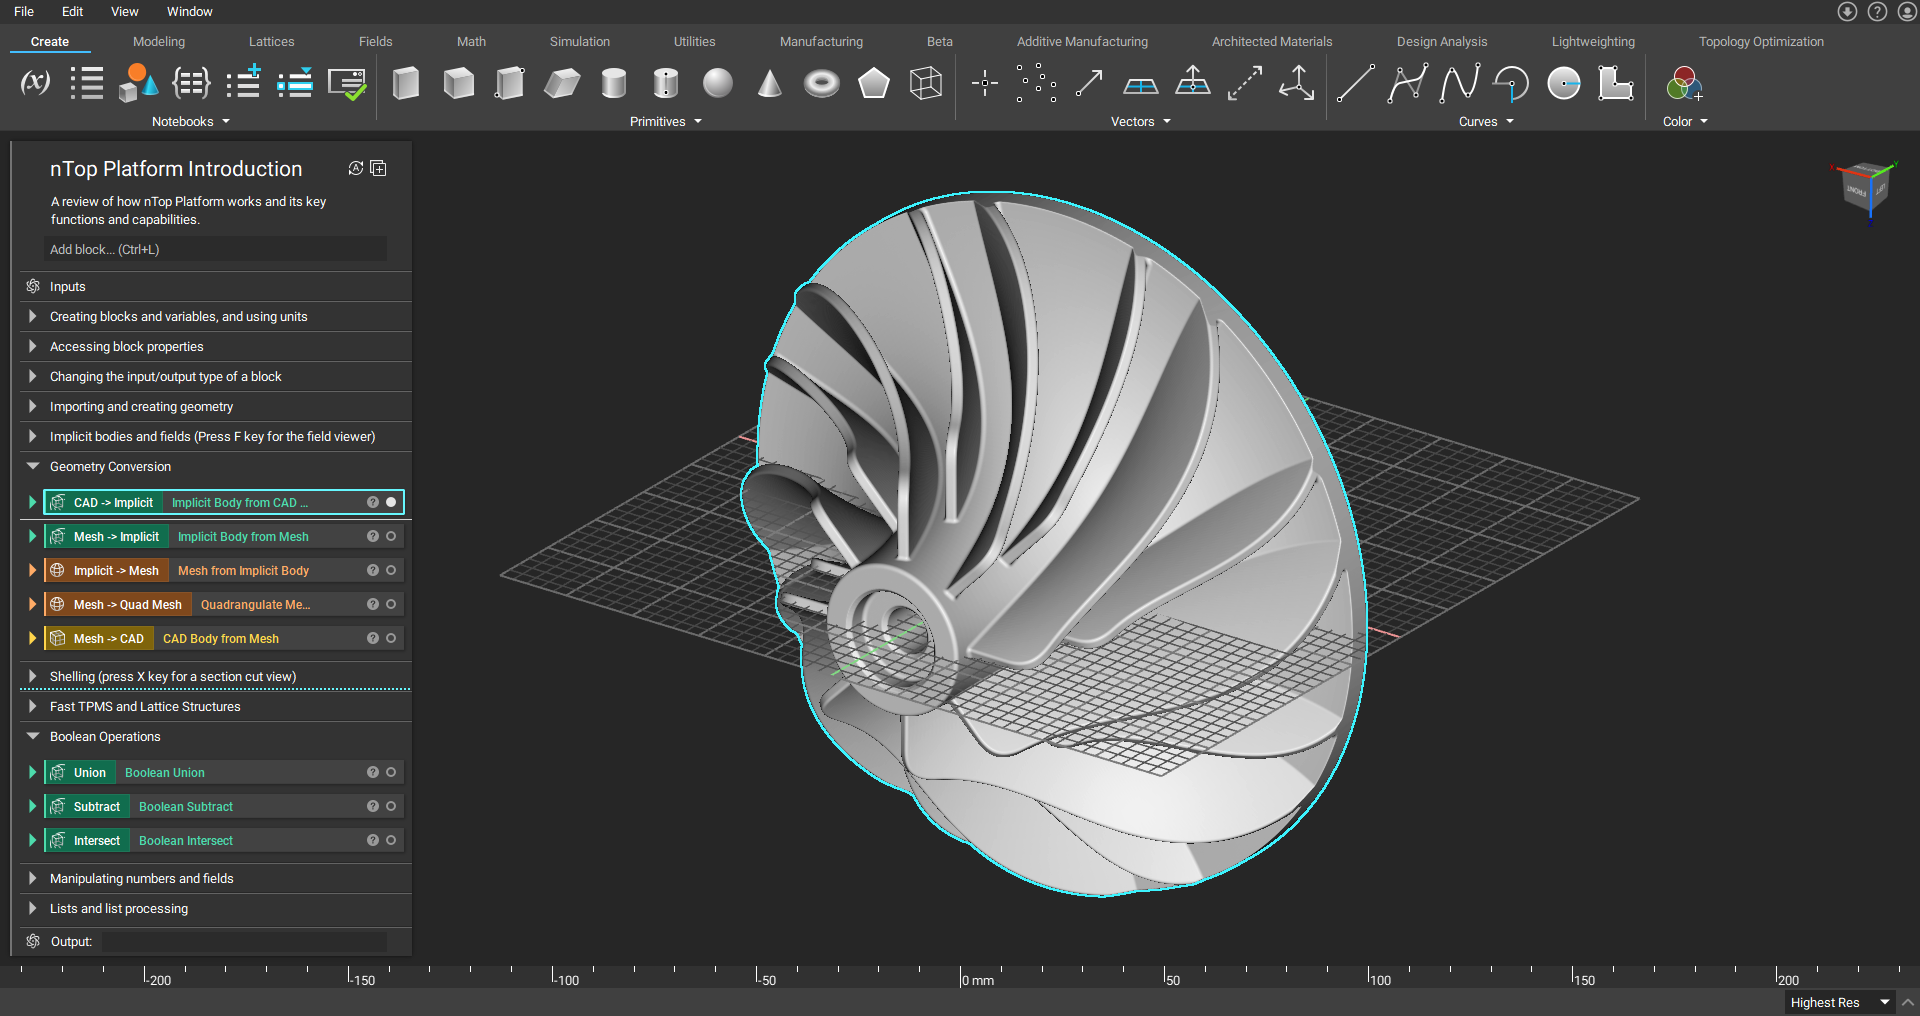Click the Add block input field
The height and width of the screenshot is (1016, 1920).
[214, 250]
